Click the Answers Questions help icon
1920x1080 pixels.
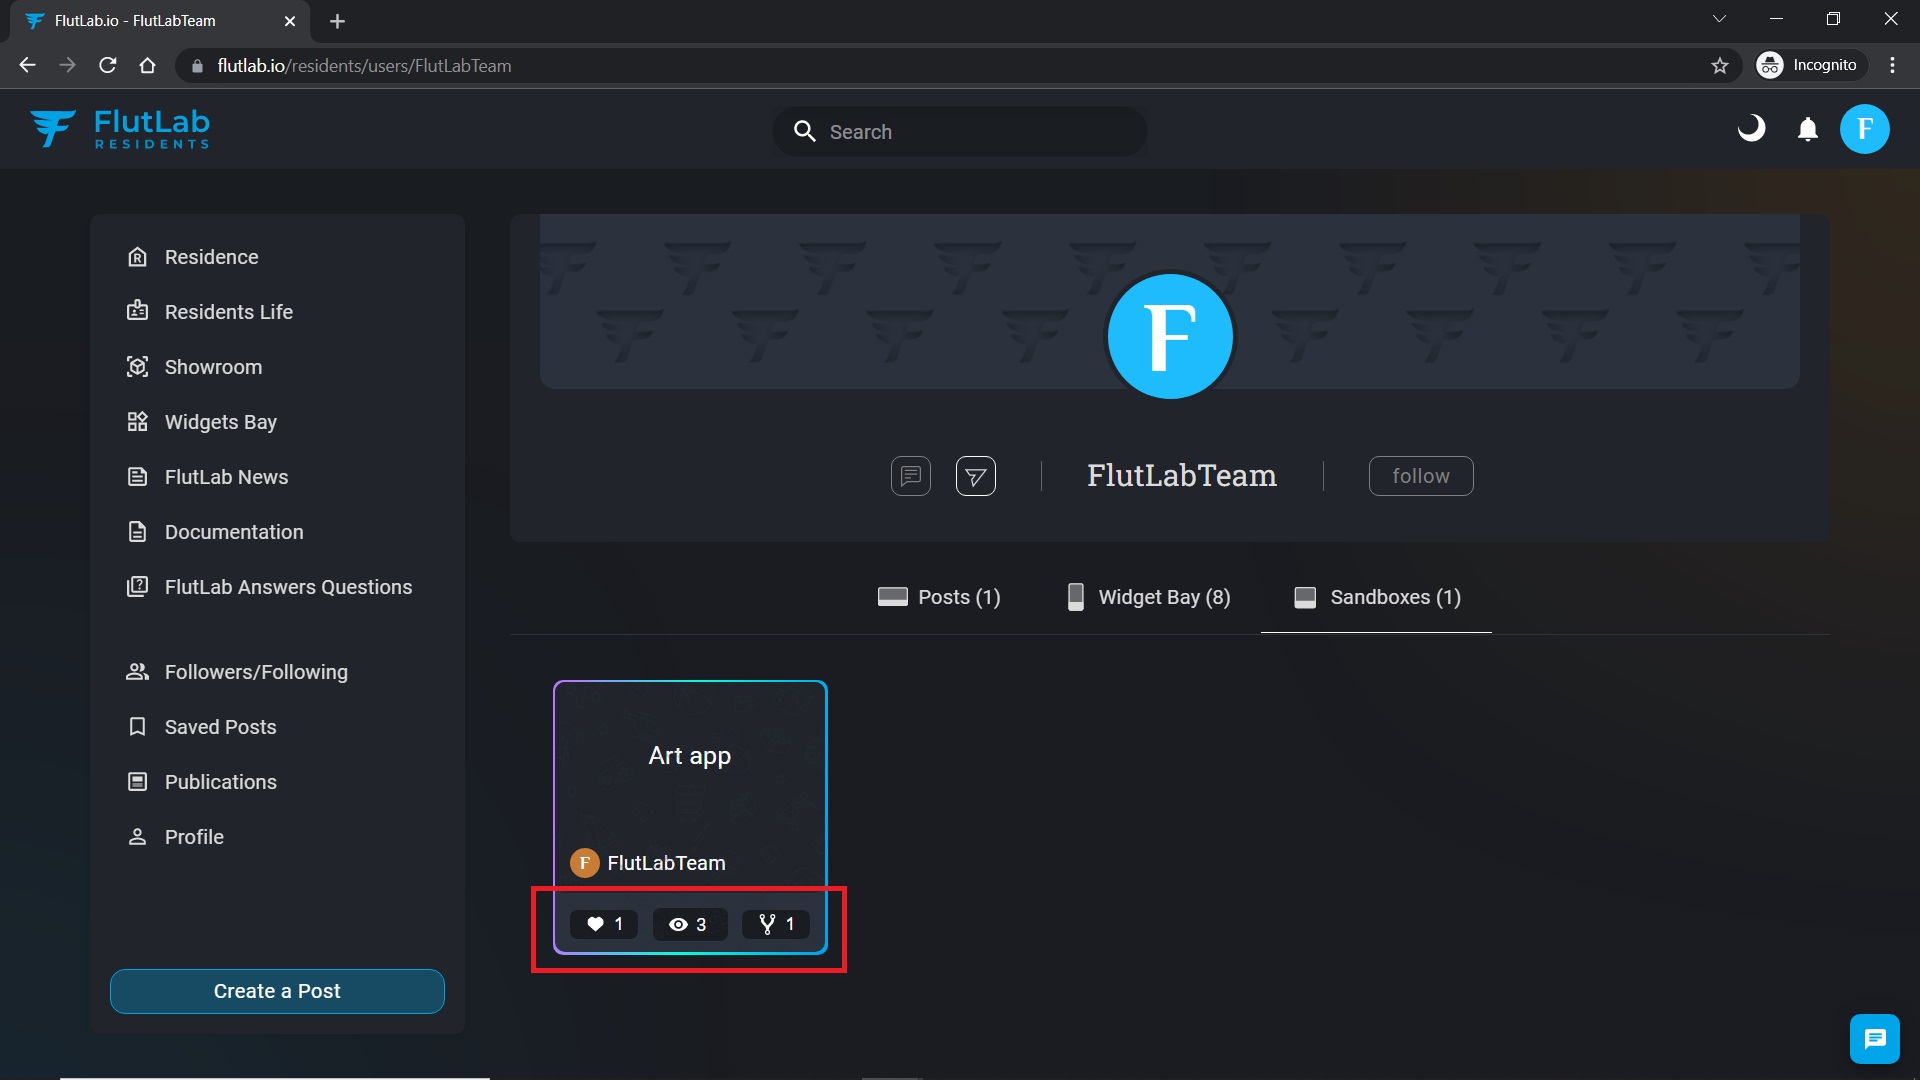tap(138, 587)
